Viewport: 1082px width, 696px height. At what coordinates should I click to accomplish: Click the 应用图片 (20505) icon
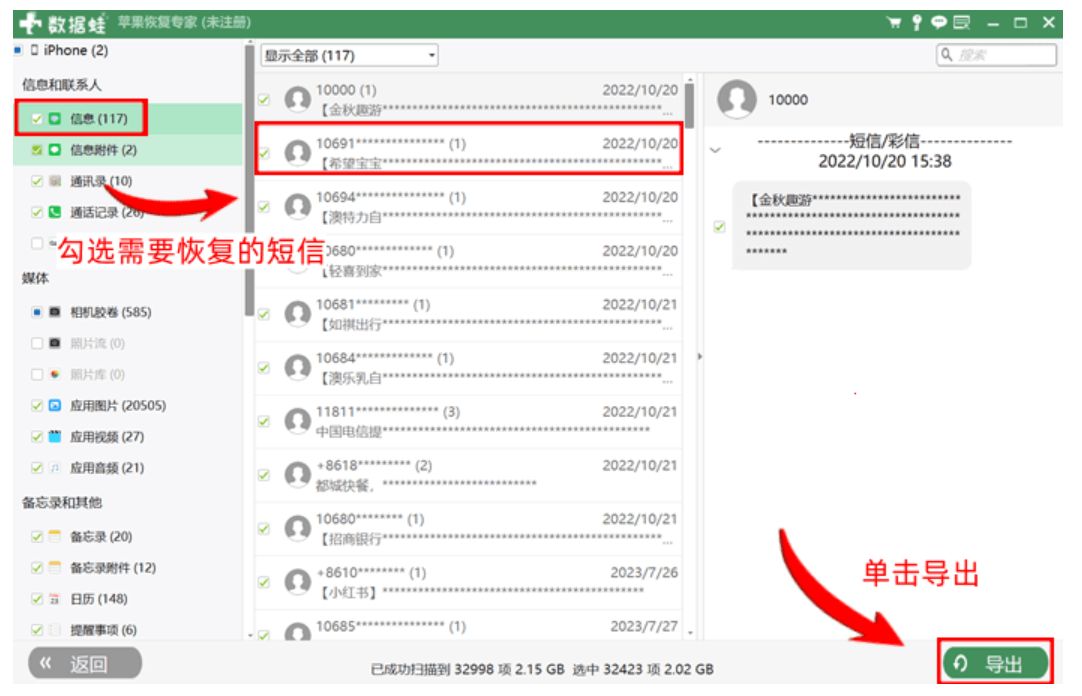55,406
